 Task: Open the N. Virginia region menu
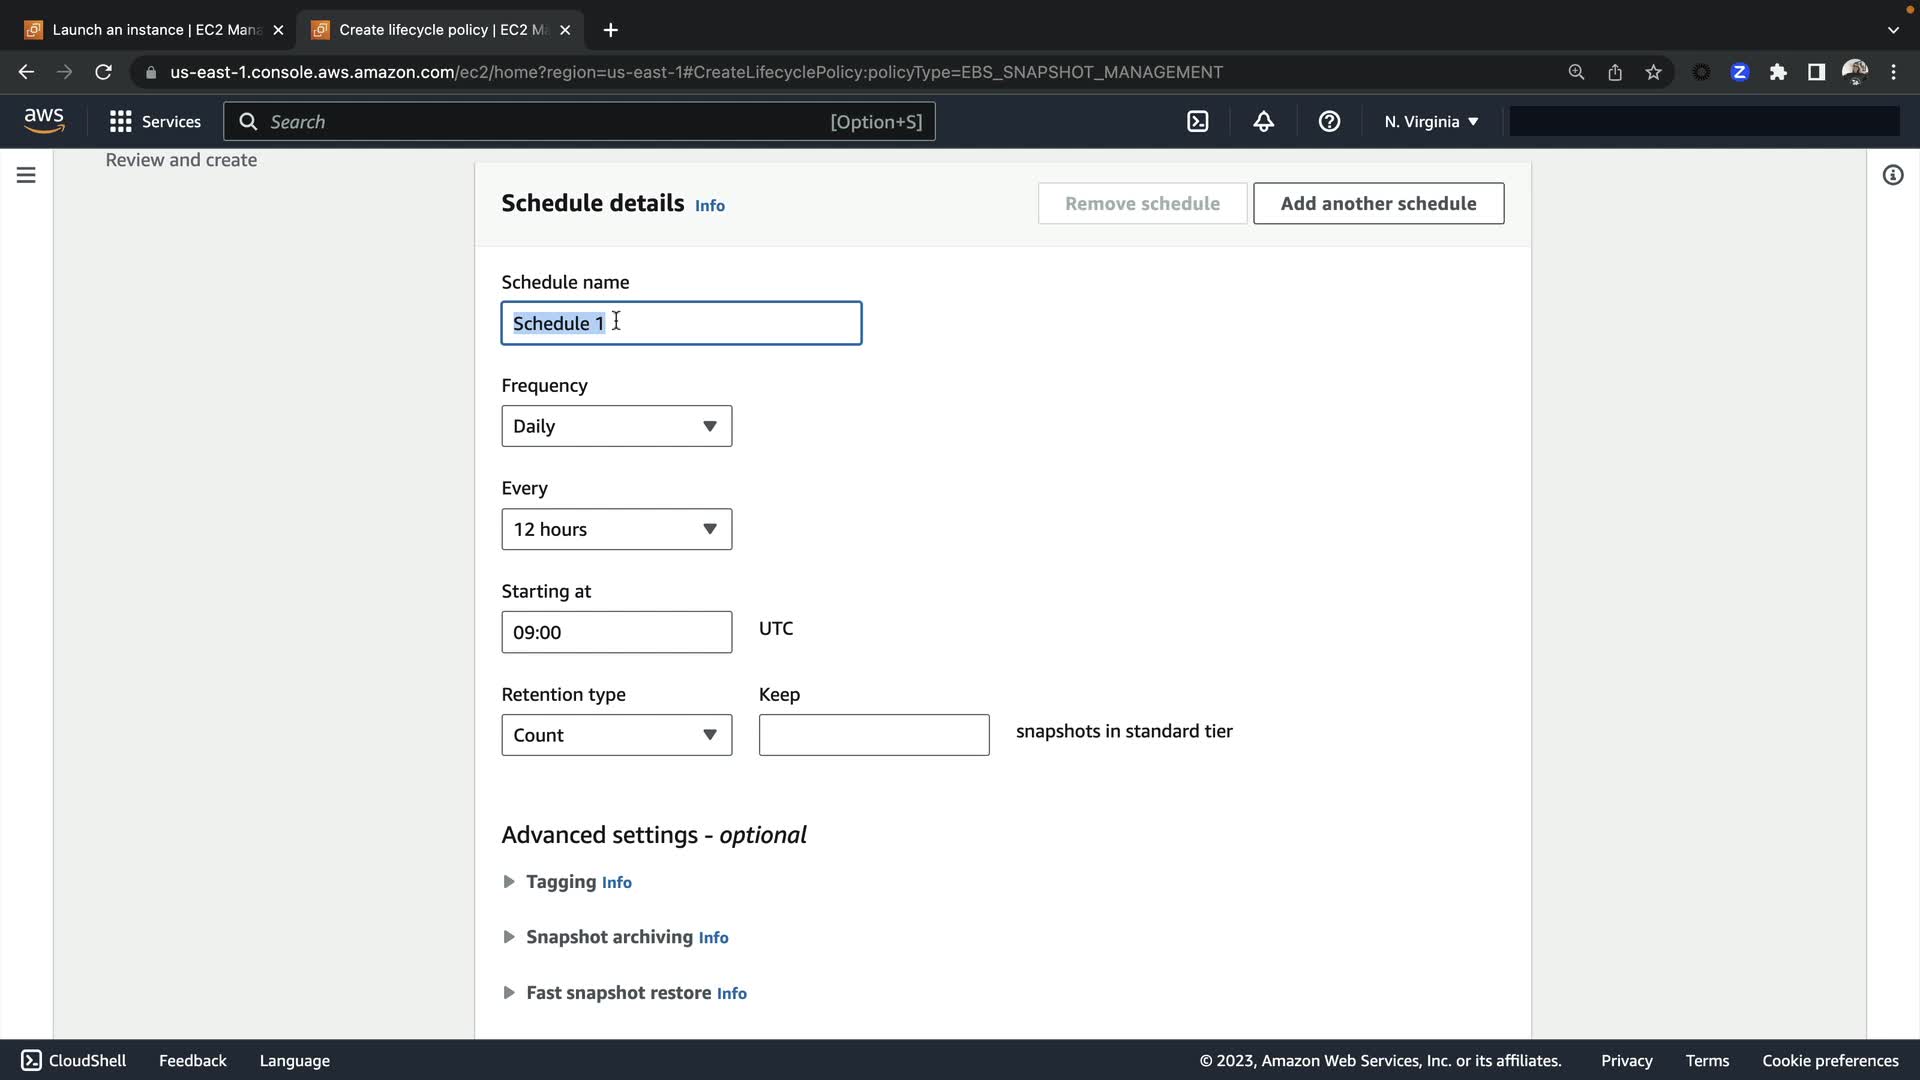pos(1430,121)
